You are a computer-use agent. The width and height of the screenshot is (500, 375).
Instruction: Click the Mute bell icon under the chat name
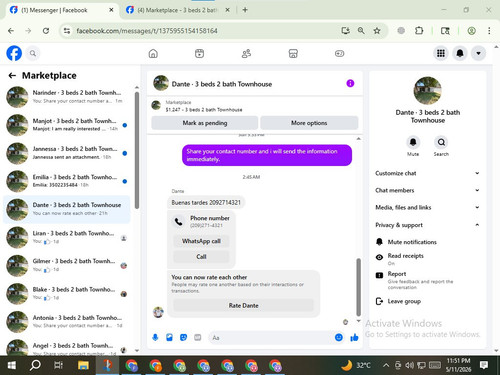[413, 142]
